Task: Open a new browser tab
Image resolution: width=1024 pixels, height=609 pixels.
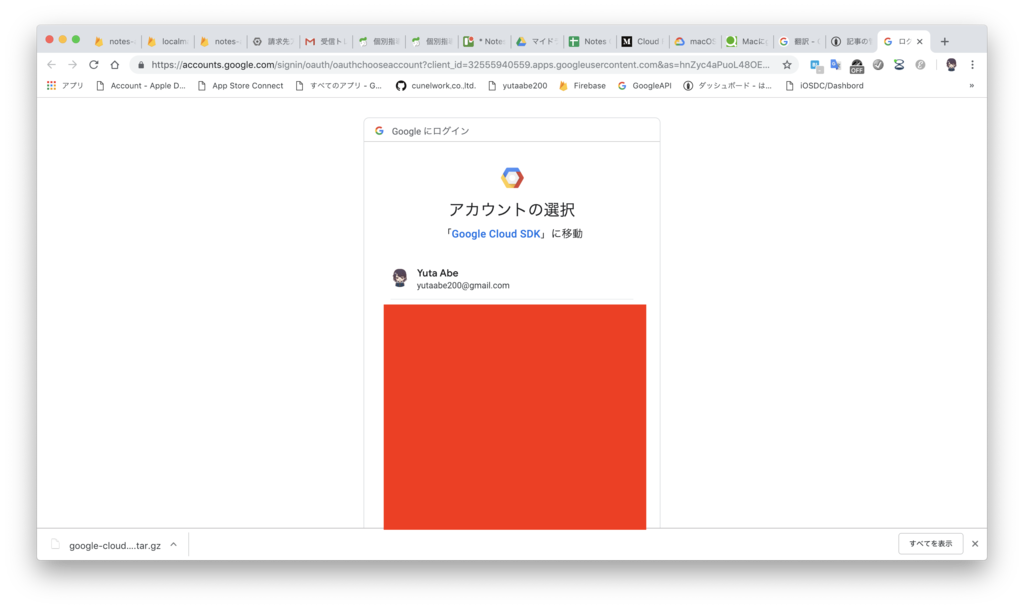Action: [944, 42]
